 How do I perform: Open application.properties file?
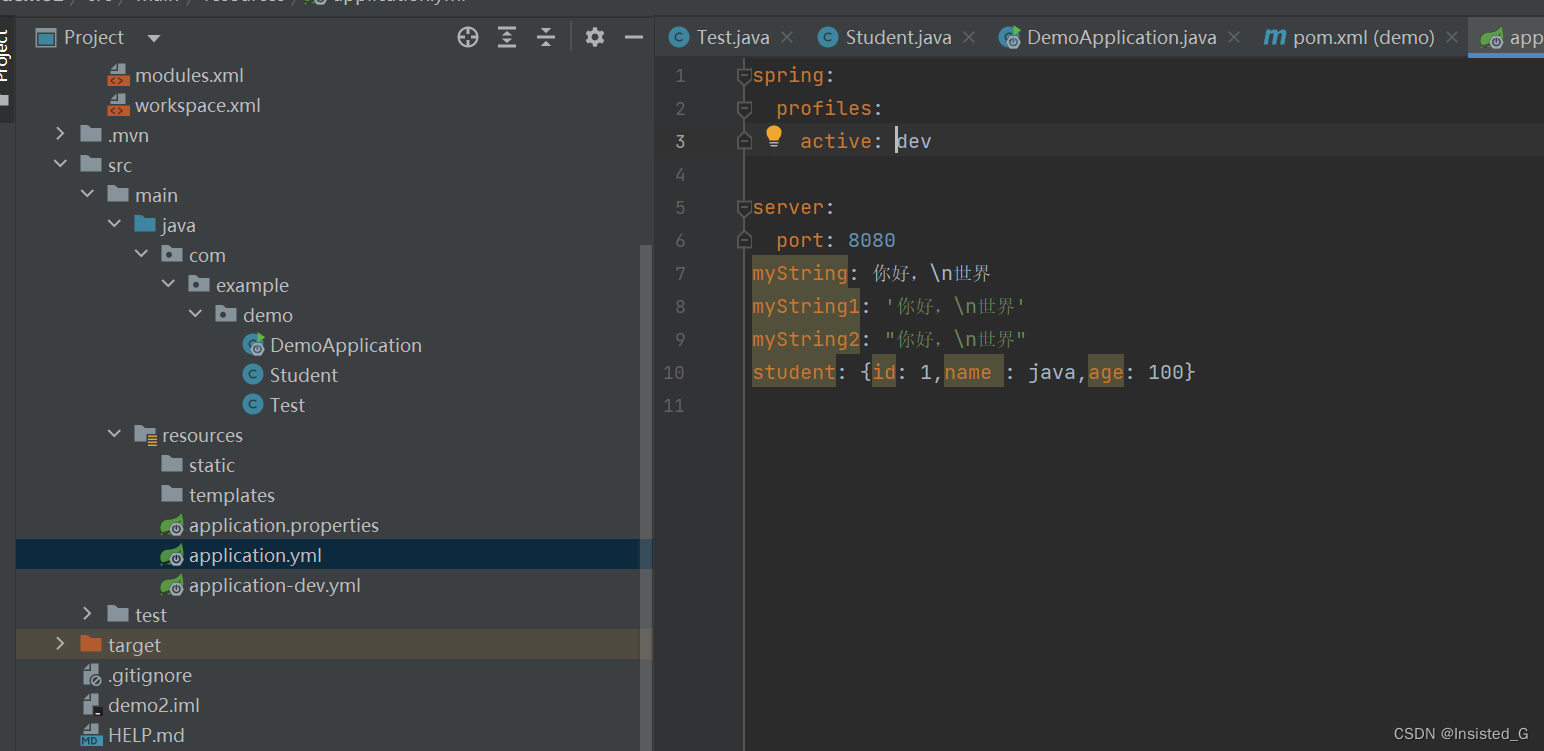[284, 525]
